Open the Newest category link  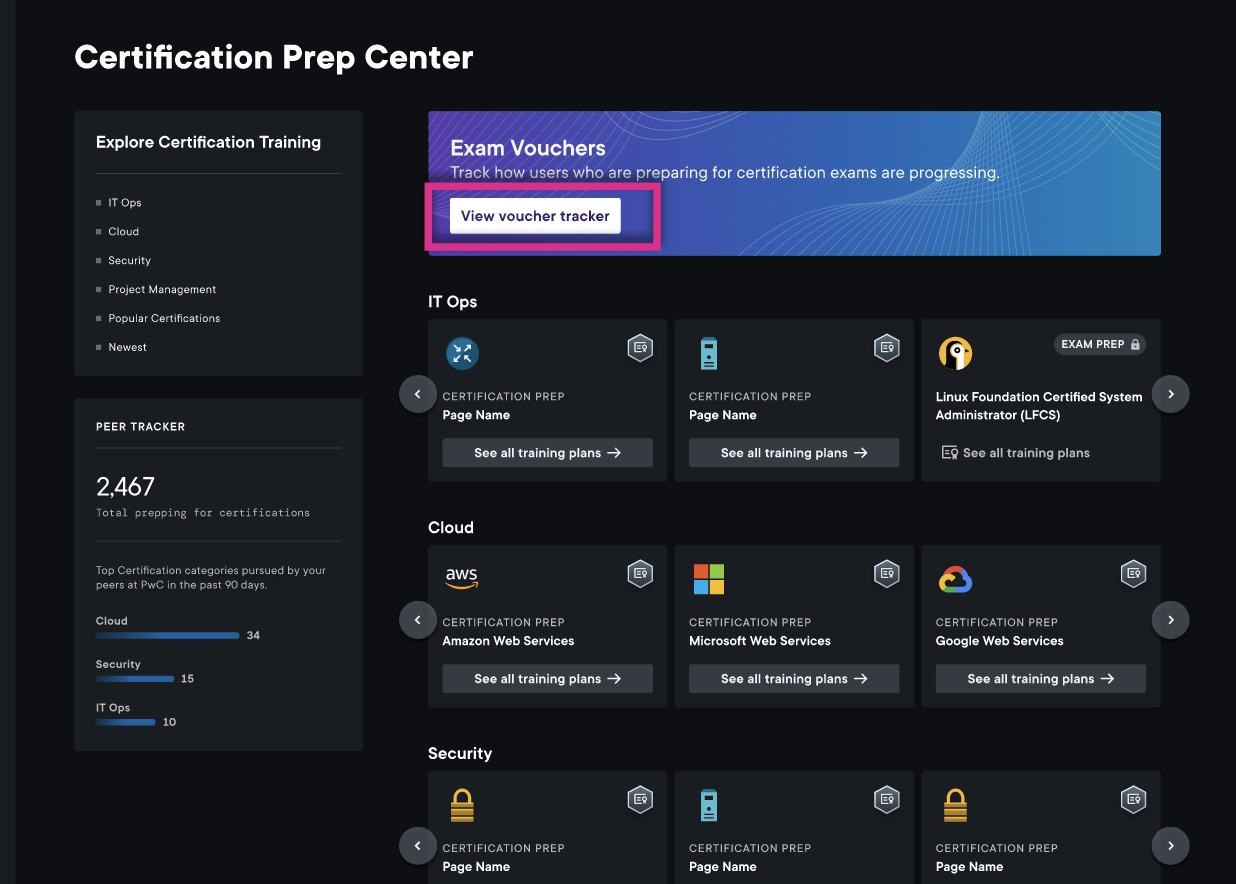click(128, 348)
